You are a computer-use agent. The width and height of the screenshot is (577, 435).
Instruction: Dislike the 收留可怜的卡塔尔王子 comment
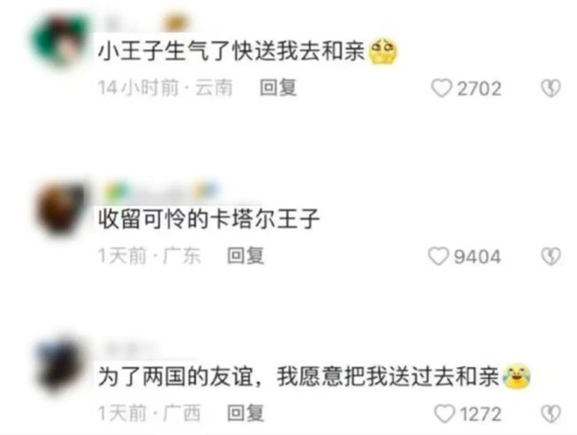coord(551,256)
